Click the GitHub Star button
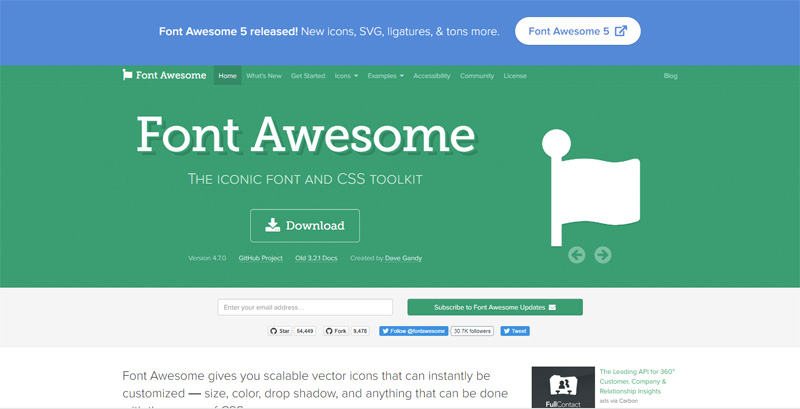Viewport: 800px width, 409px height. click(x=280, y=331)
